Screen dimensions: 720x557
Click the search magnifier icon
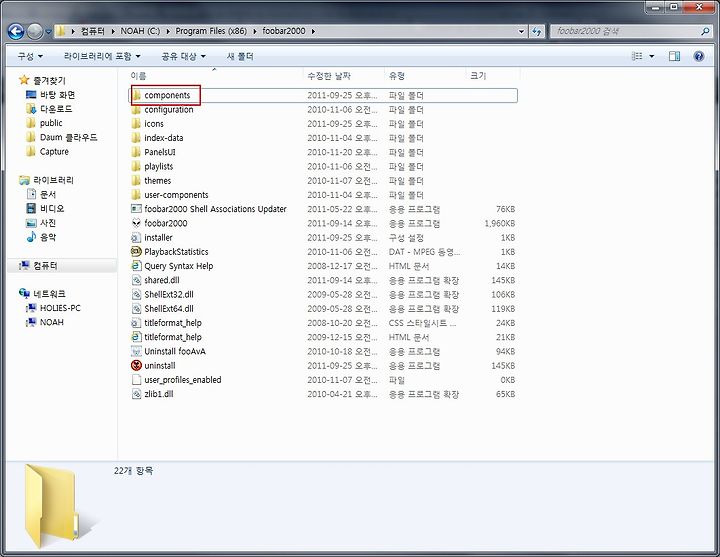click(x=705, y=31)
